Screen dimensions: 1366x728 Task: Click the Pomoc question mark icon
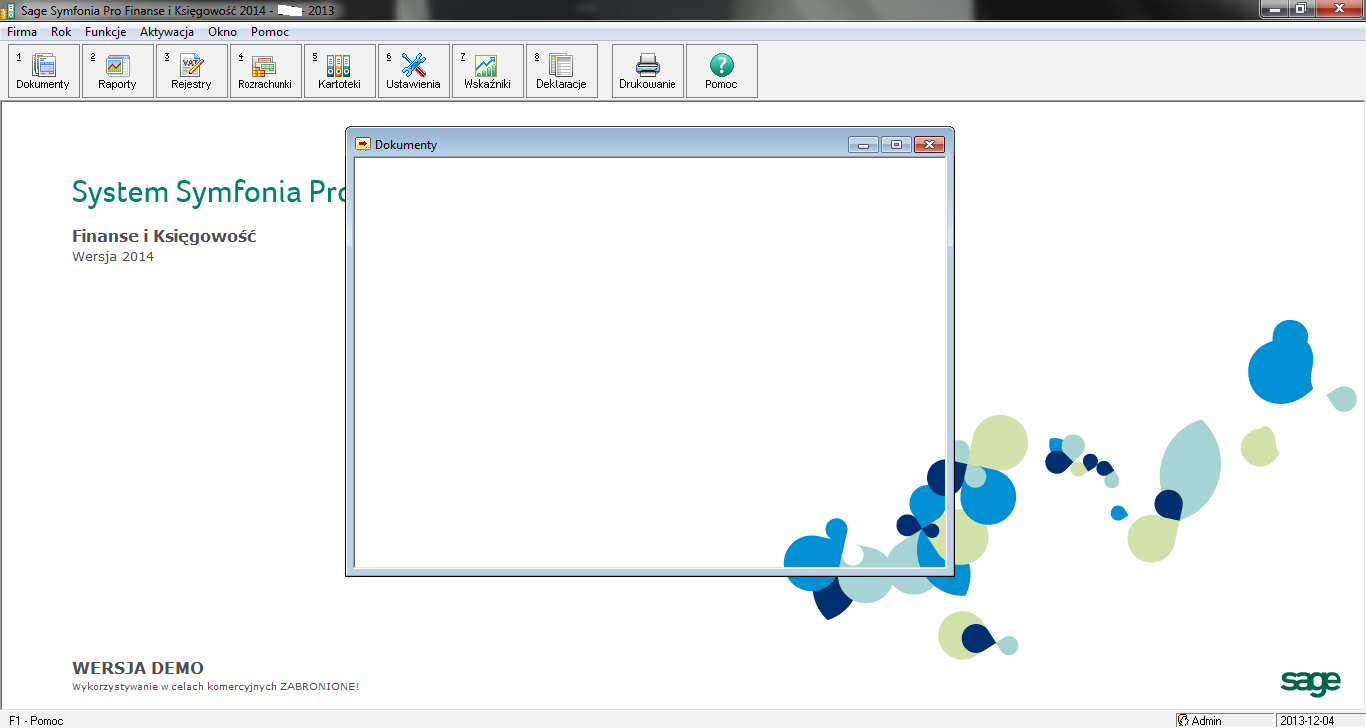(721, 66)
